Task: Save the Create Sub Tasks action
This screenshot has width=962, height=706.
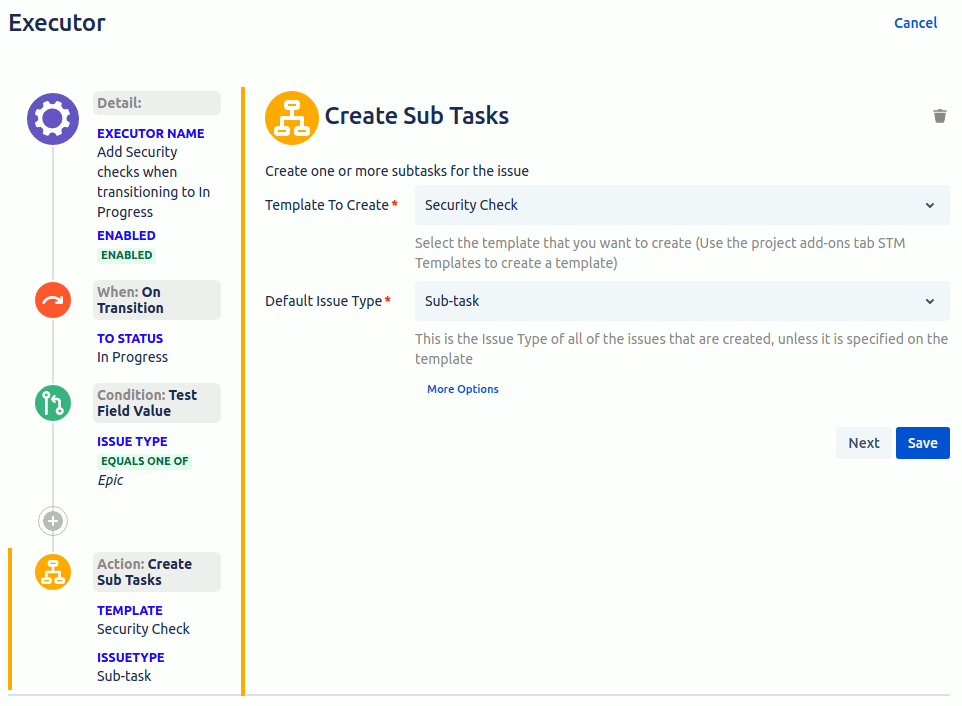Action: coord(922,442)
